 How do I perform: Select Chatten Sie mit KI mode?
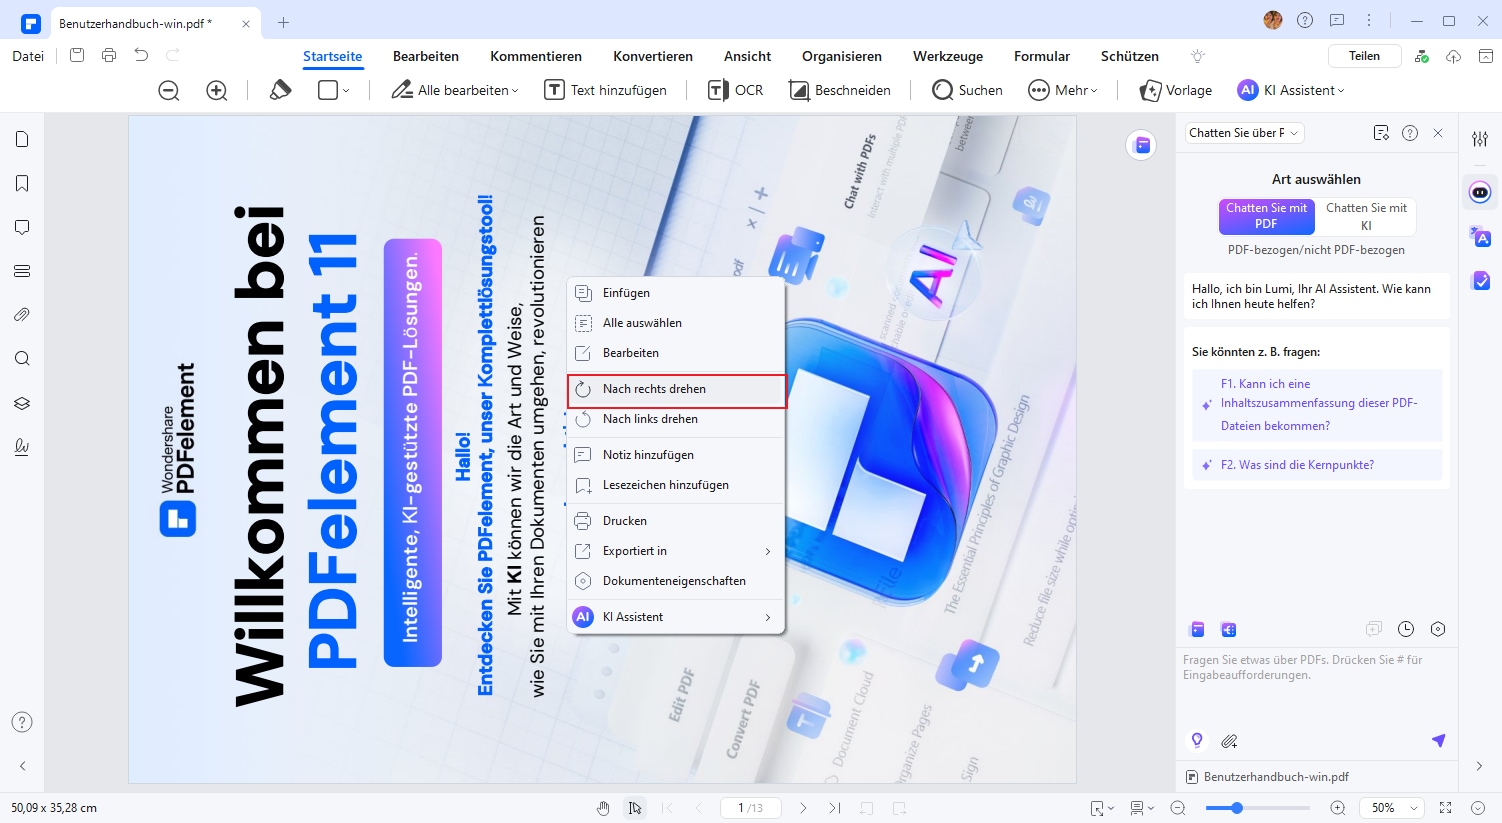tap(1366, 216)
